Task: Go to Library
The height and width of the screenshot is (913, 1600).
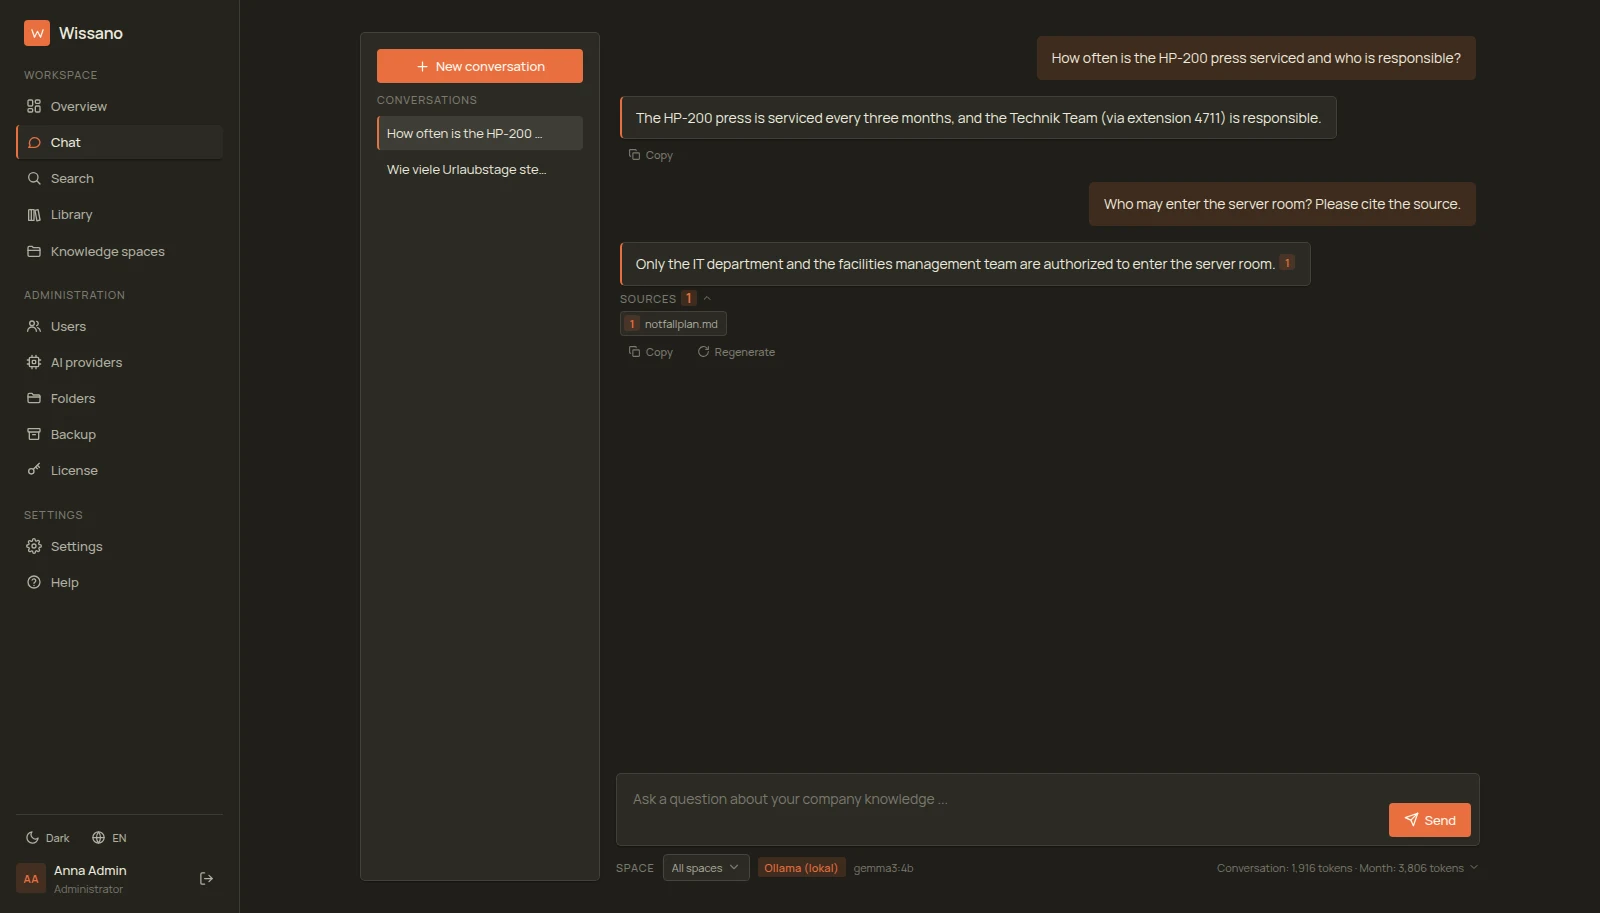Action: click(x=119, y=214)
